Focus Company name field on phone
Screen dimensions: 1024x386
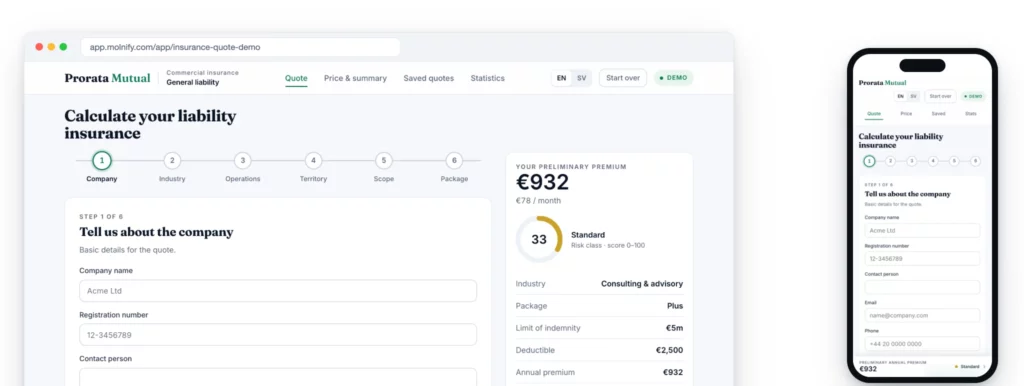point(922,230)
